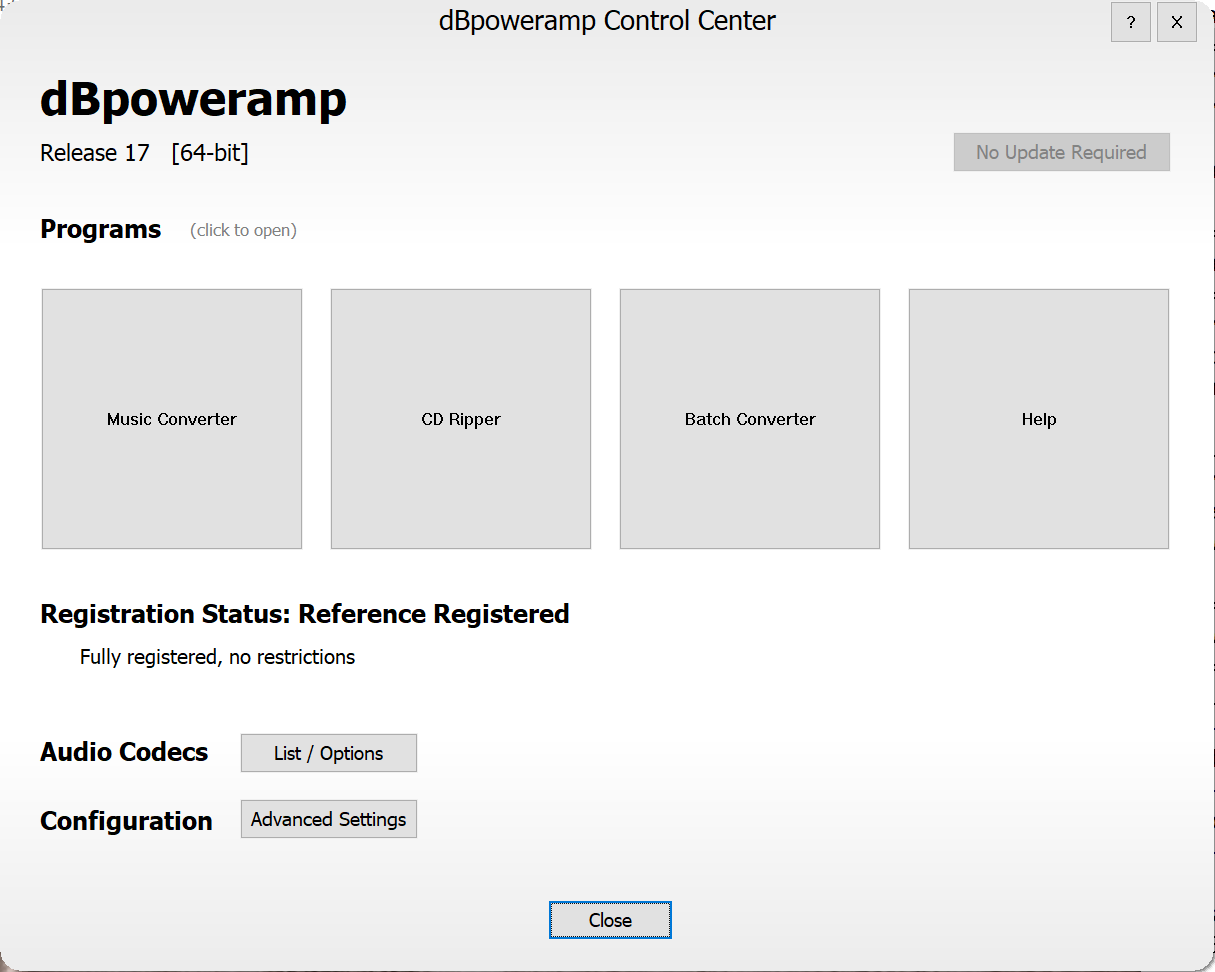Click the [64-bit] architecture label

click(x=210, y=153)
